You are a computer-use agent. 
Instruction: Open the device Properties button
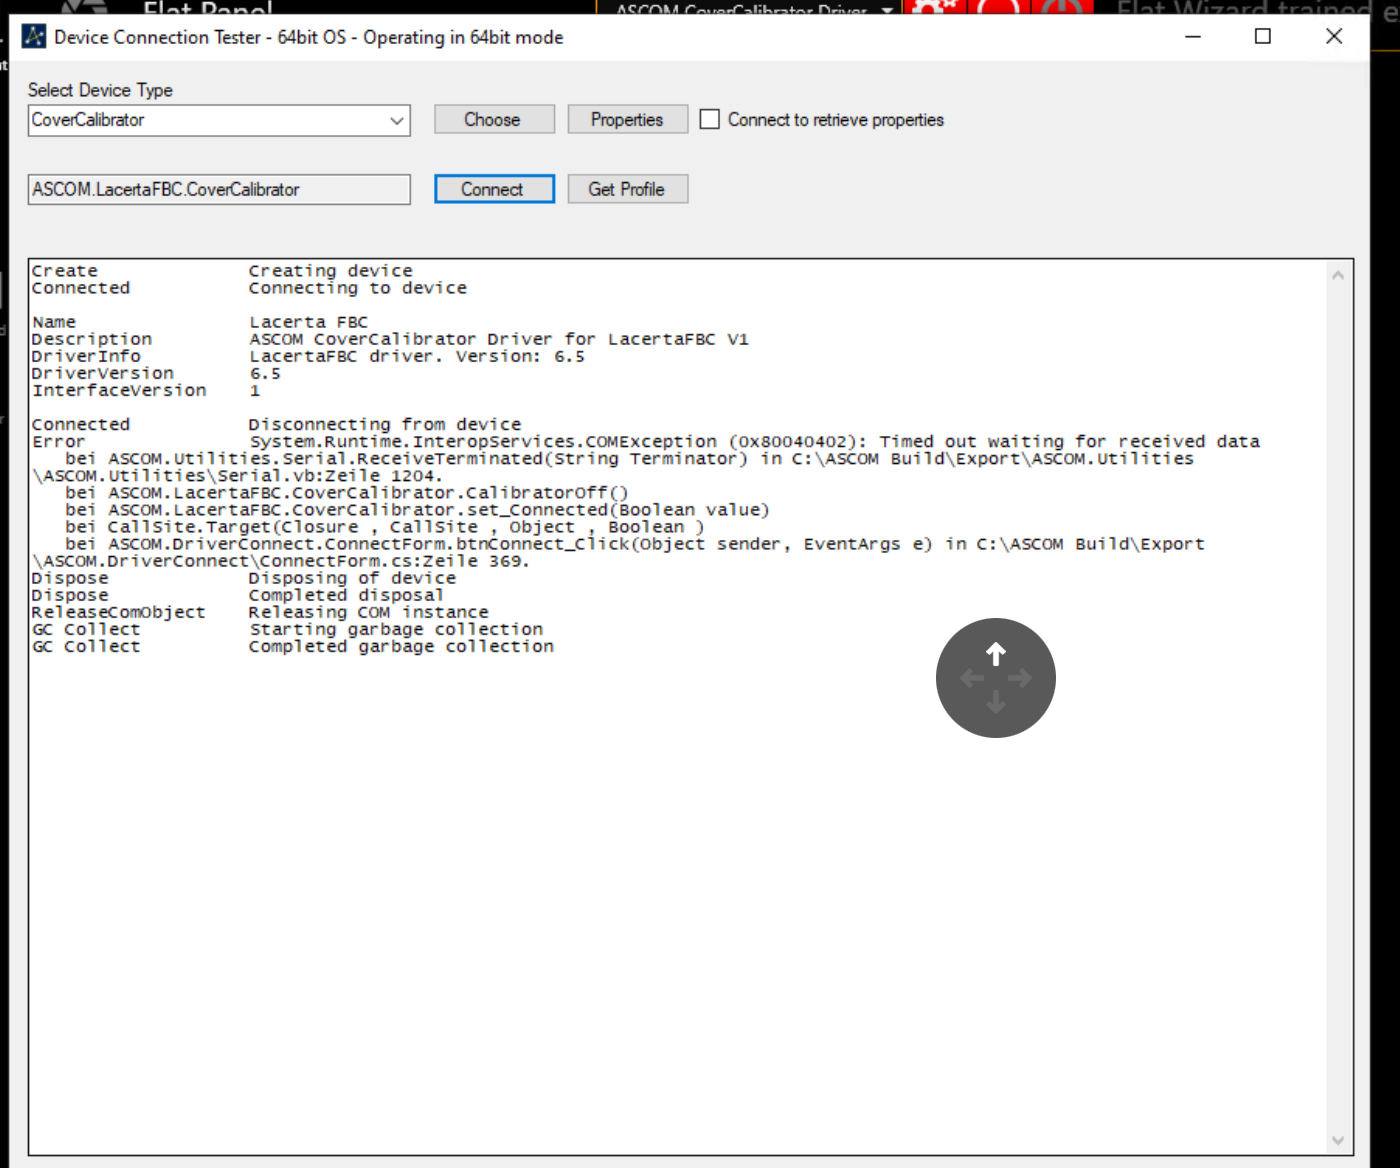(627, 119)
